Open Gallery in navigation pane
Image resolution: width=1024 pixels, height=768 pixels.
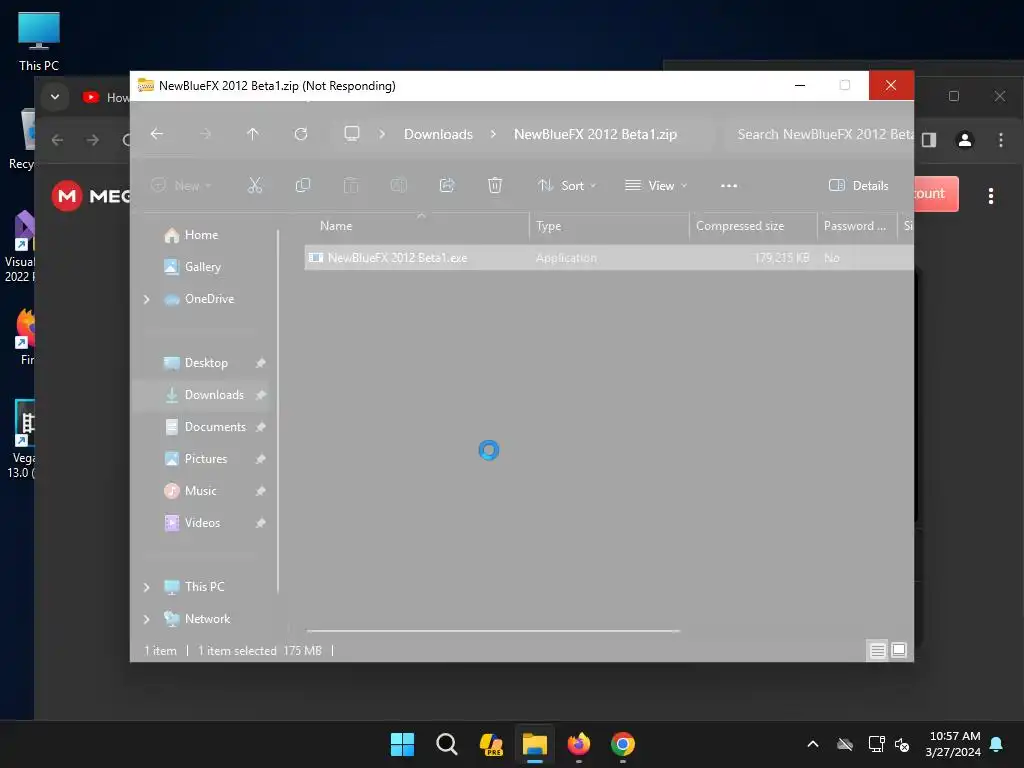pyautogui.click(x=202, y=267)
